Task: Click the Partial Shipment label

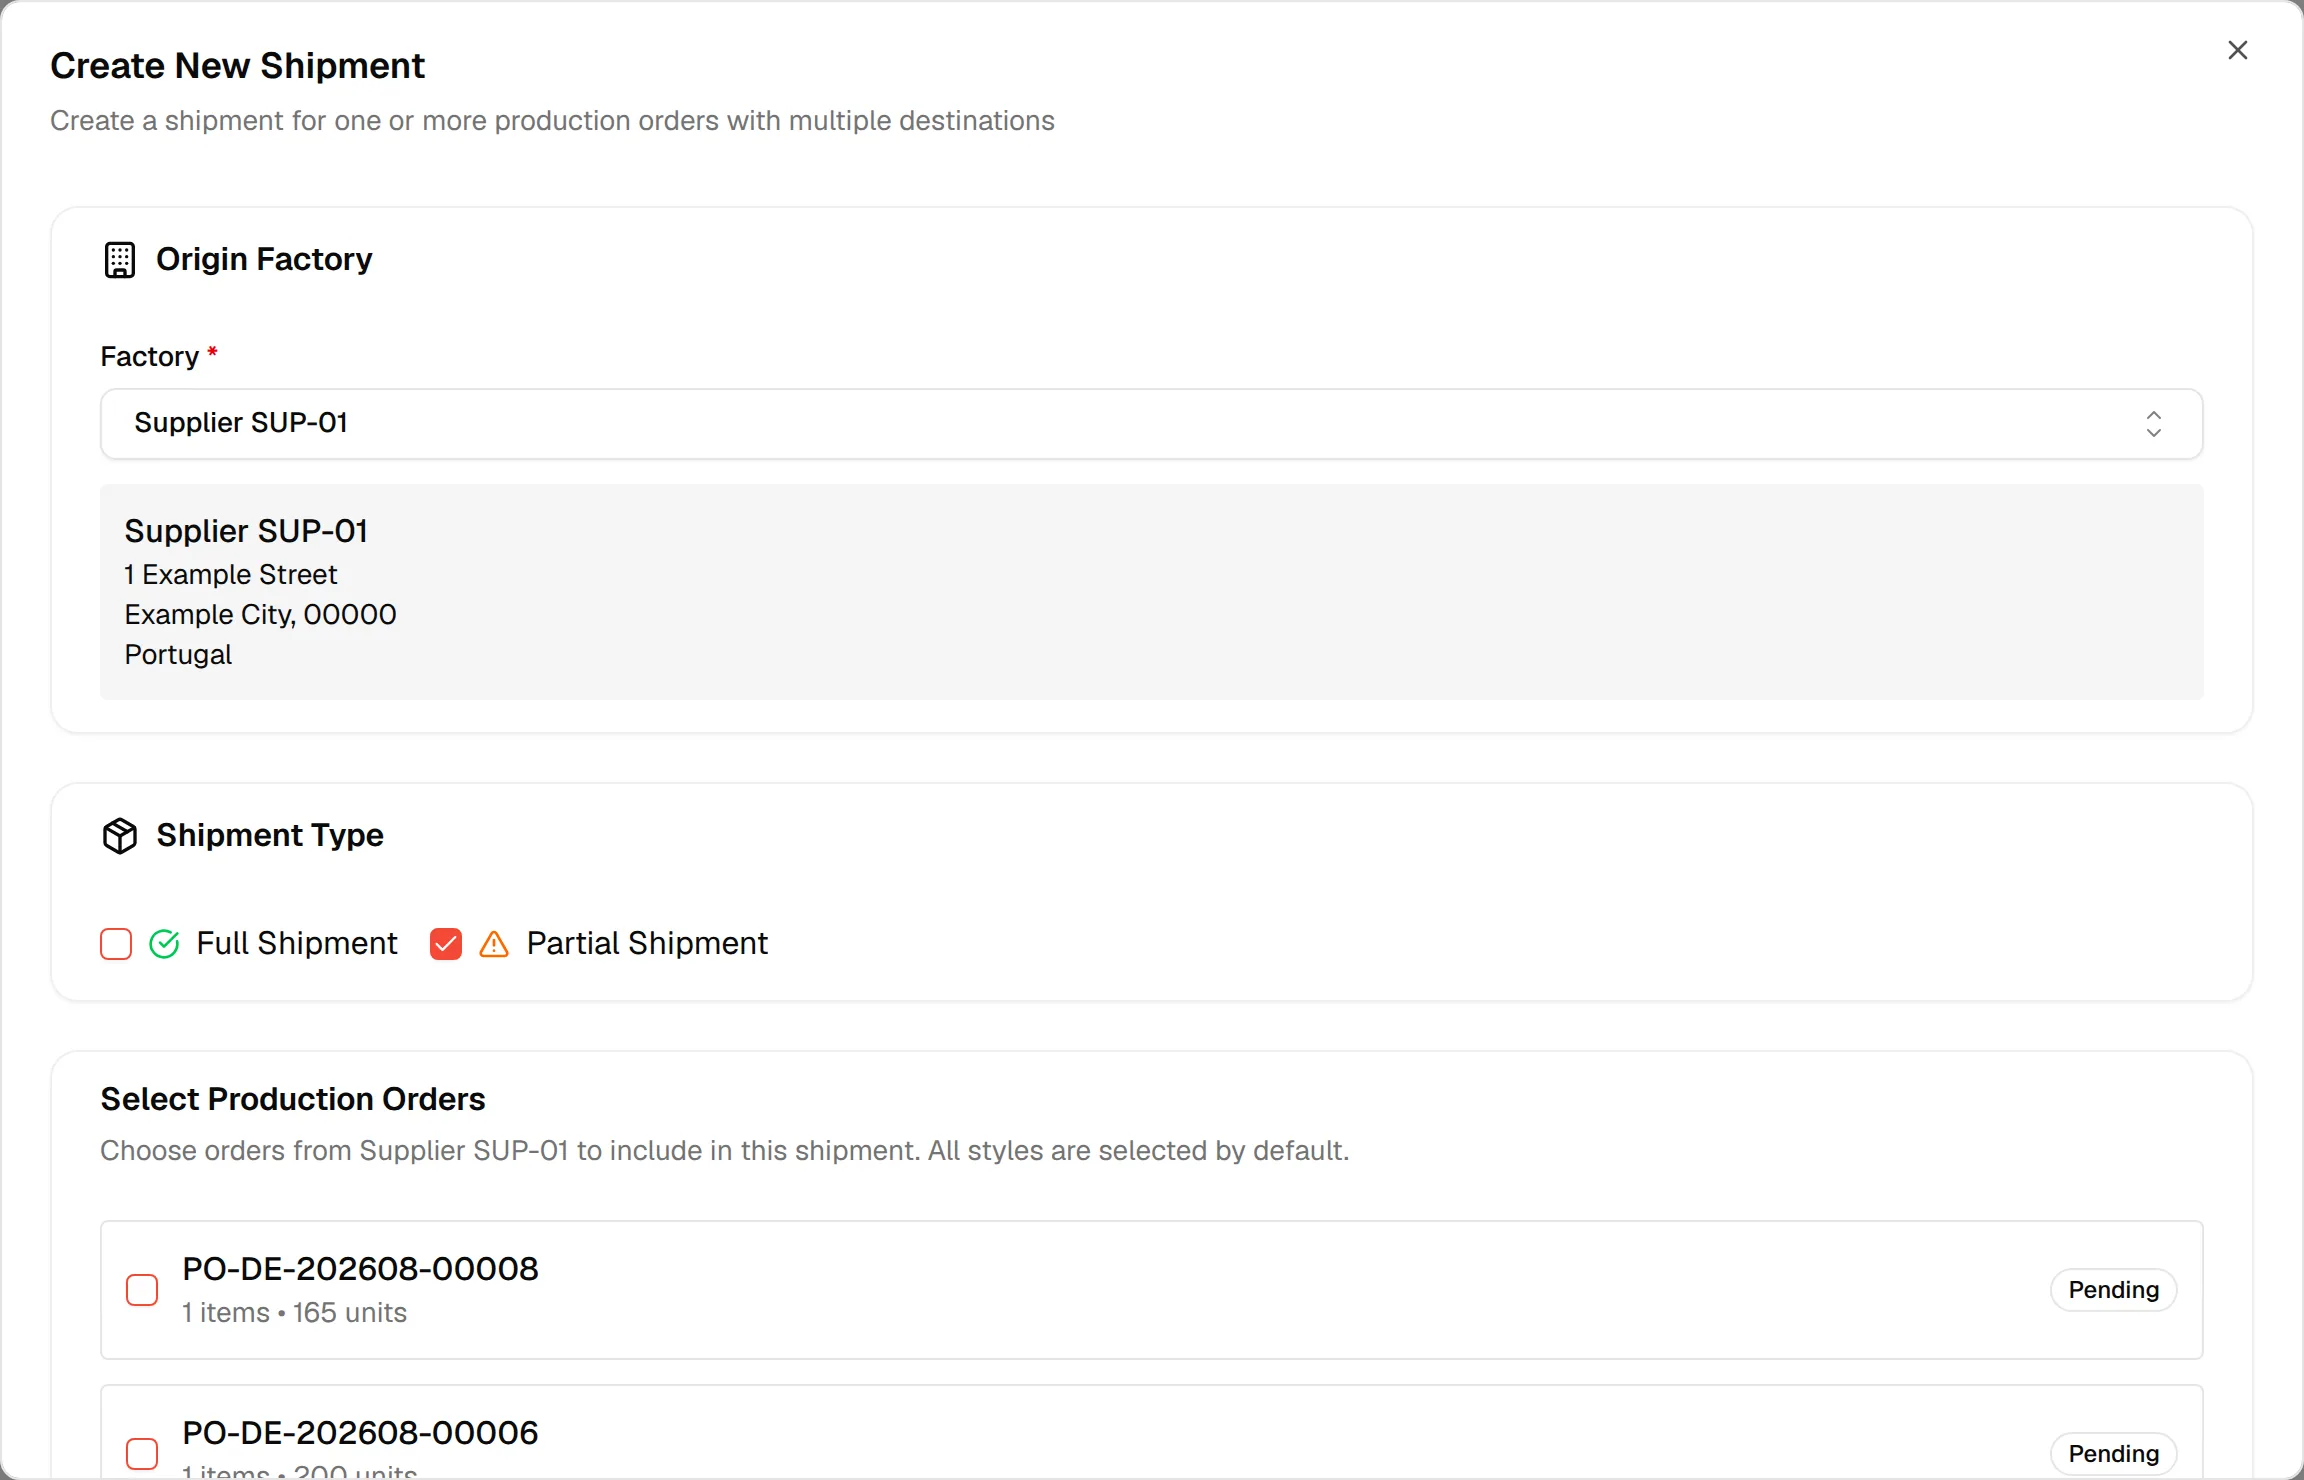Action: point(647,944)
